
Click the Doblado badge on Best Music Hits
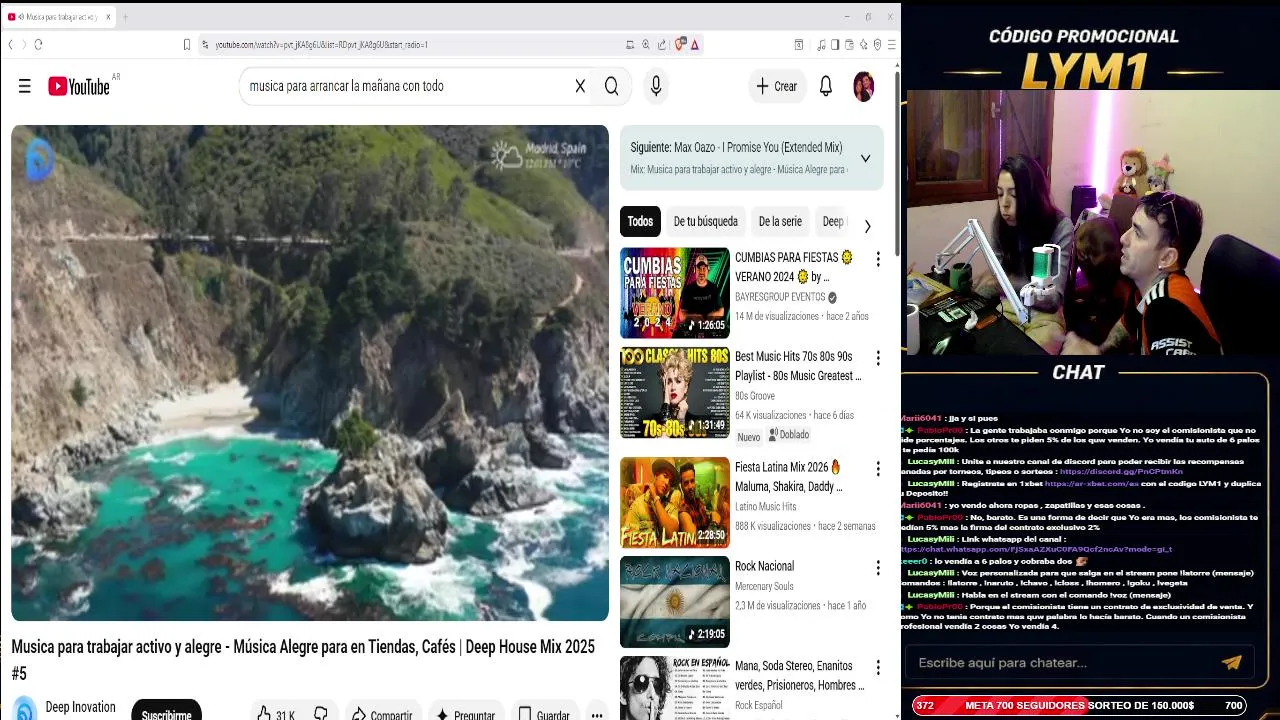coord(787,435)
